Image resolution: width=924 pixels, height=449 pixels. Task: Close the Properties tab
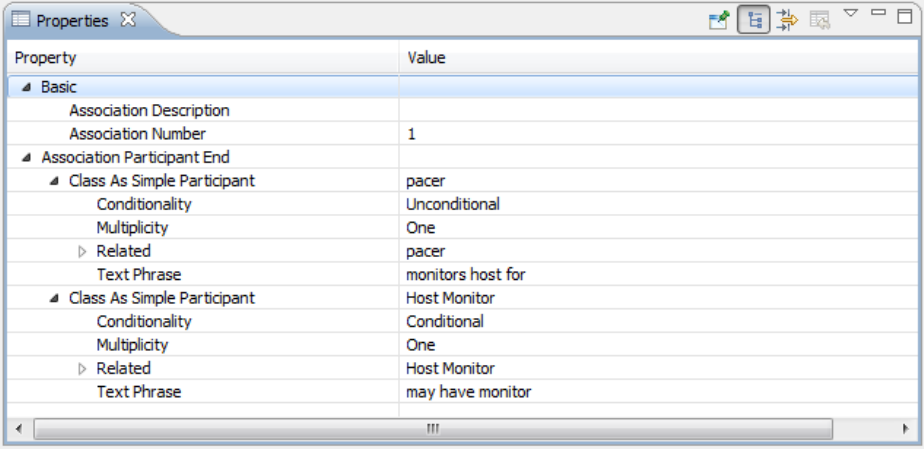(x=127, y=19)
